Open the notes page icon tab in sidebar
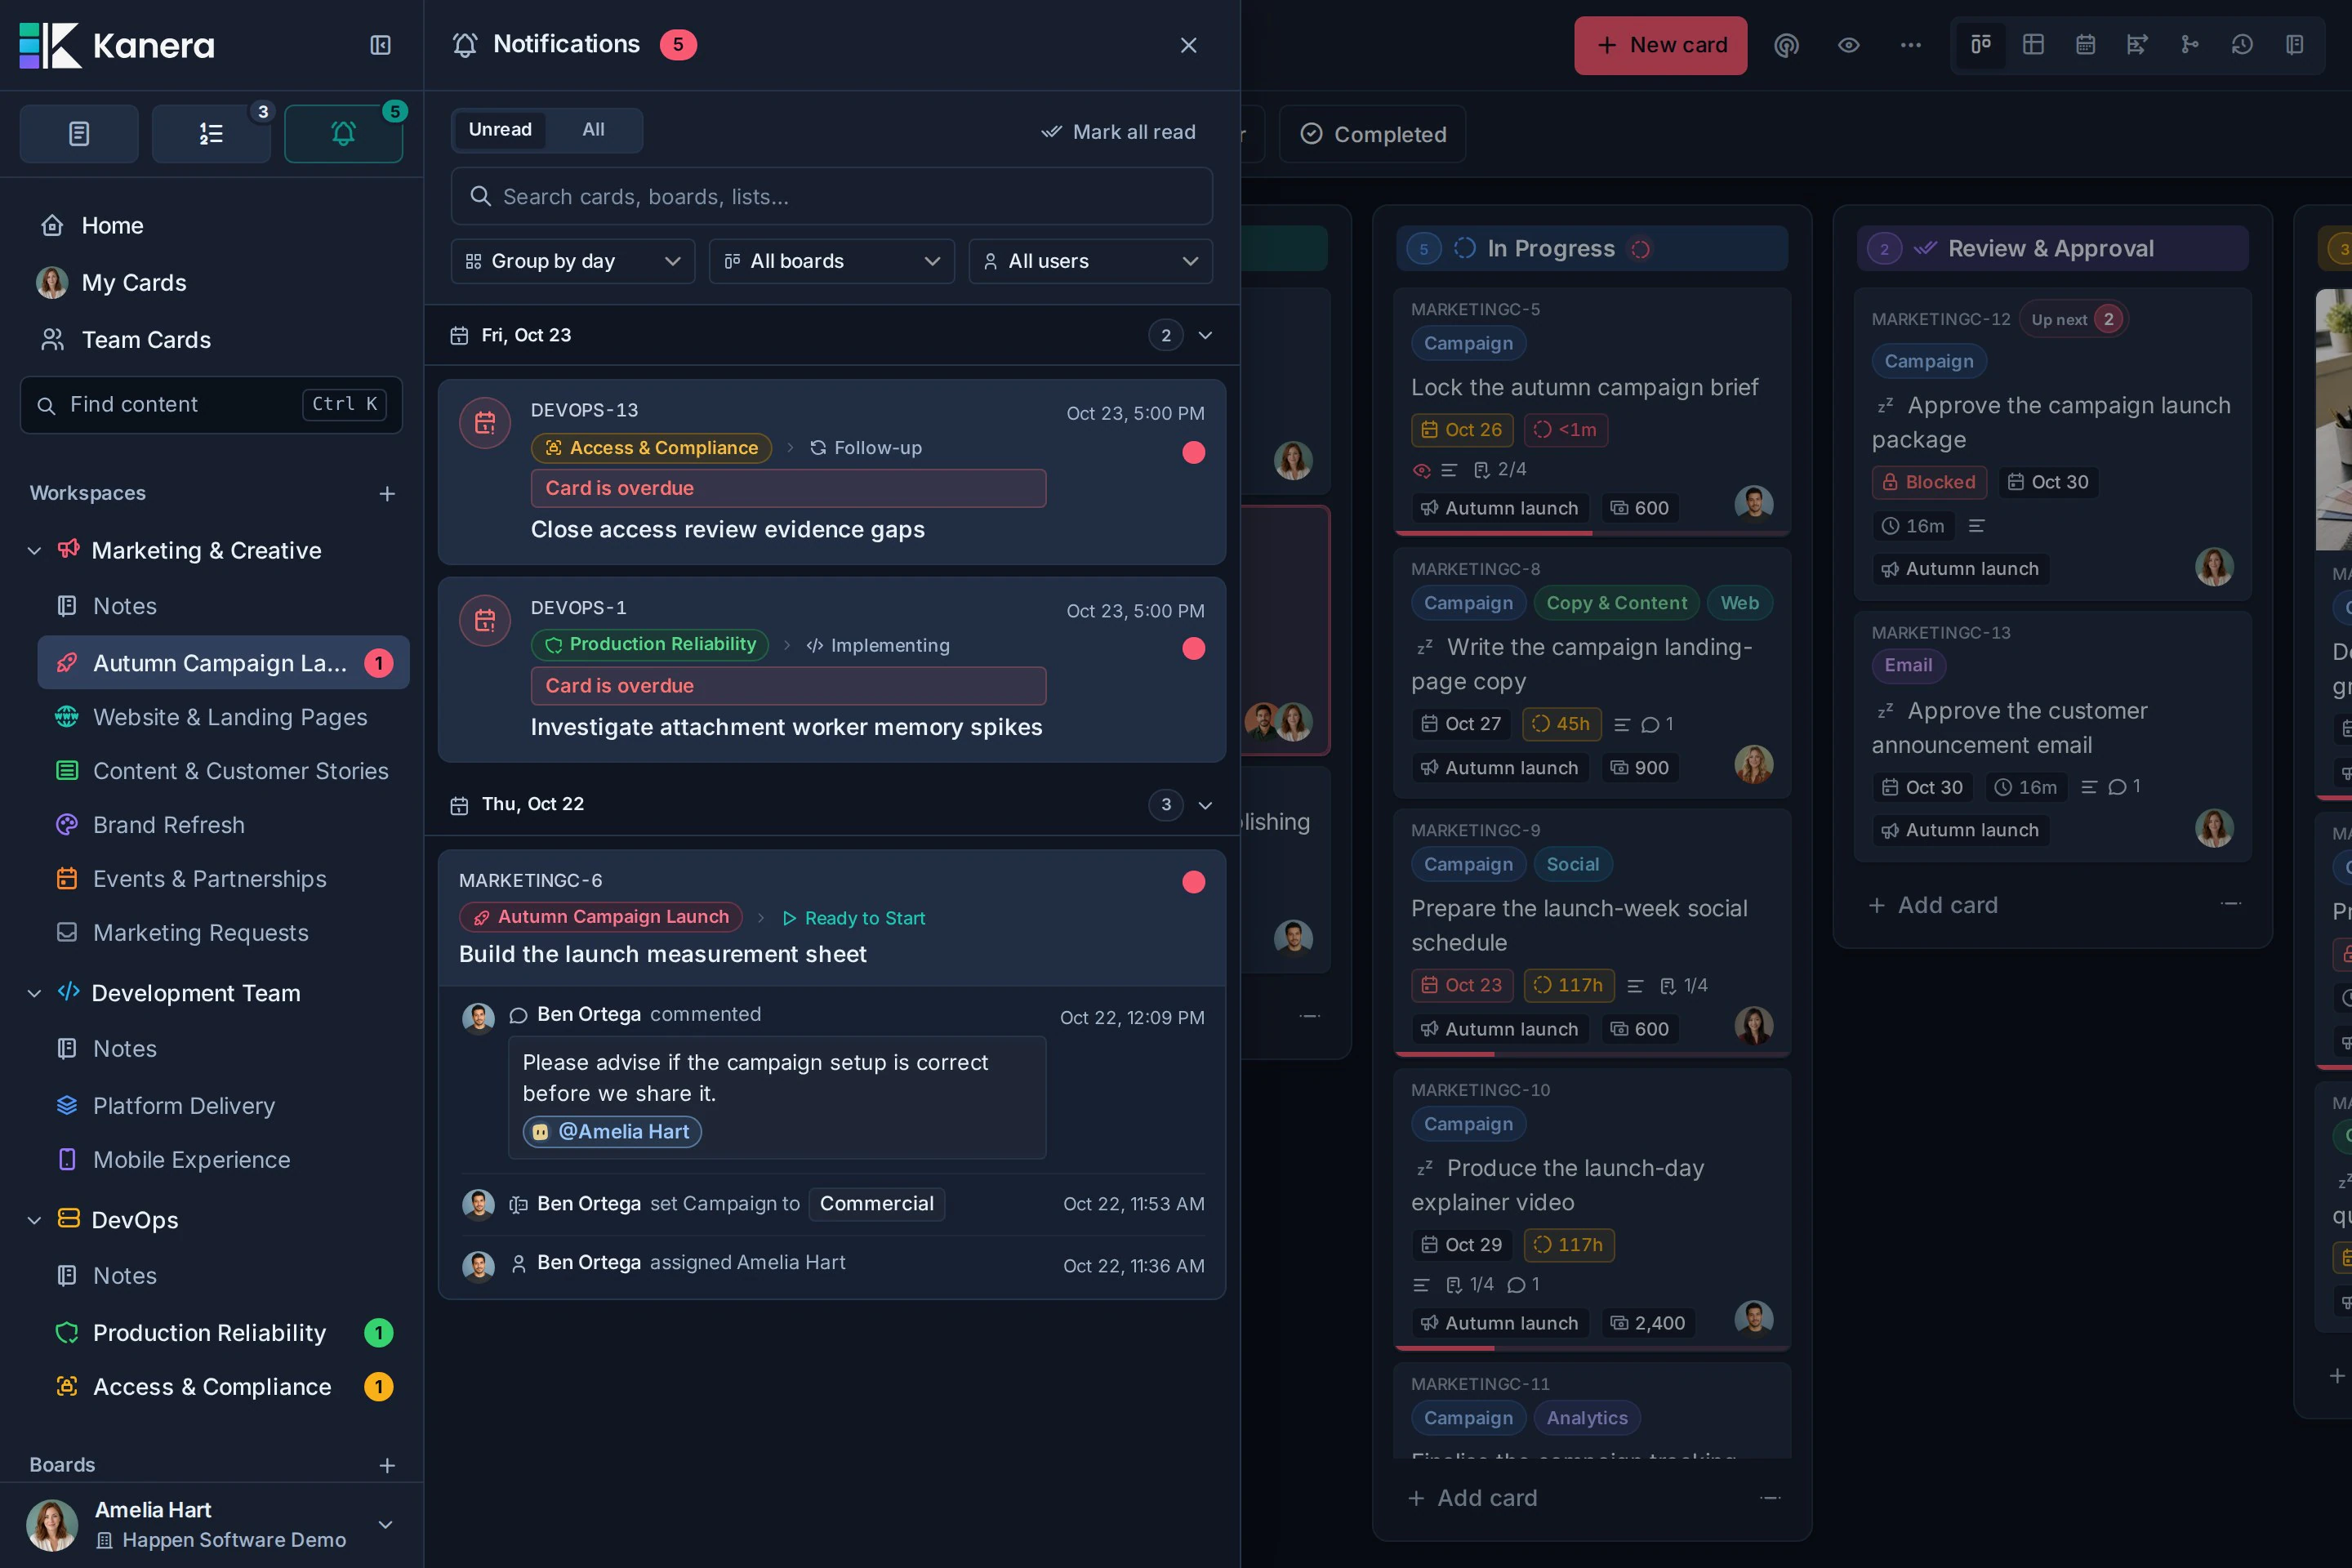Image resolution: width=2352 pixels, height=1568 pixels. (79, 134)
